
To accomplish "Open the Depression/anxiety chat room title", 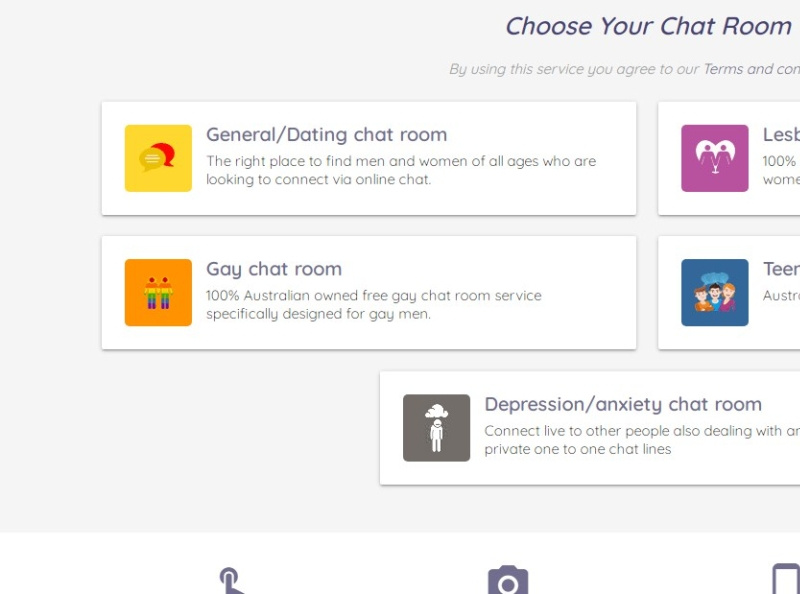I will (622, 404).
